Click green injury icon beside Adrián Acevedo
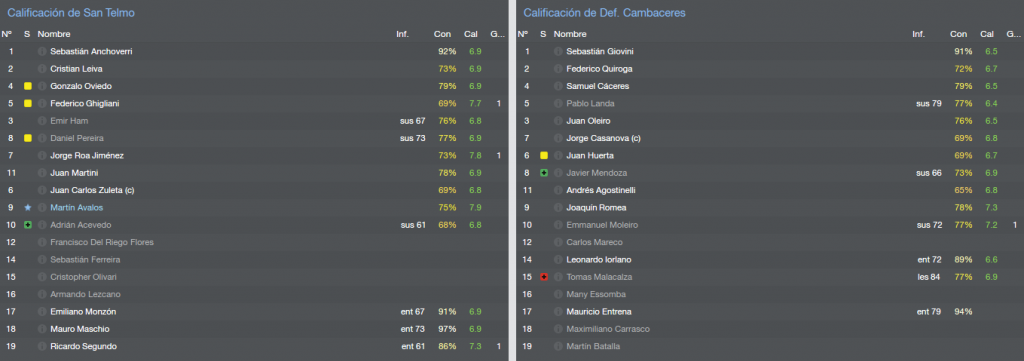This screenshot has width=1024, height=361. click(27, 225)
